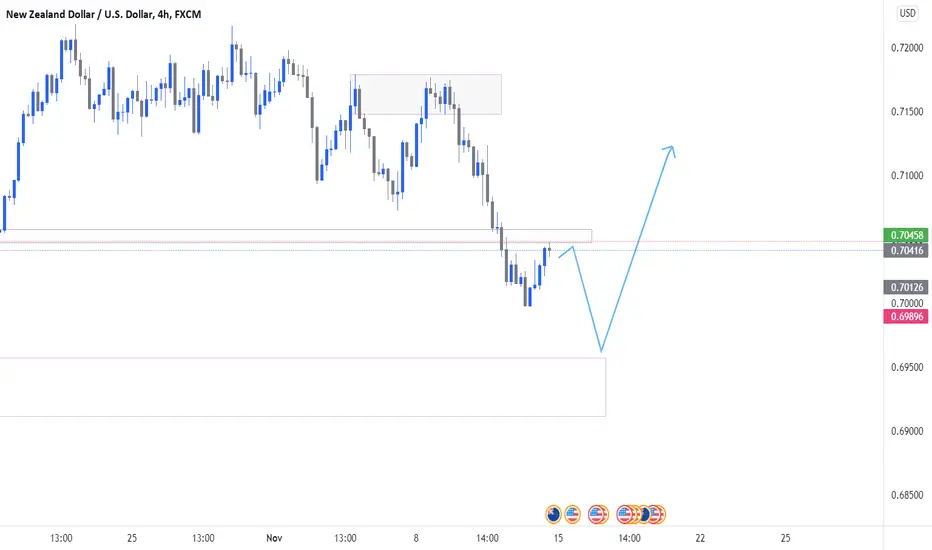Screen dimensions: 932x550
Task: Open the USD currency selector
Action: (907, 13)
